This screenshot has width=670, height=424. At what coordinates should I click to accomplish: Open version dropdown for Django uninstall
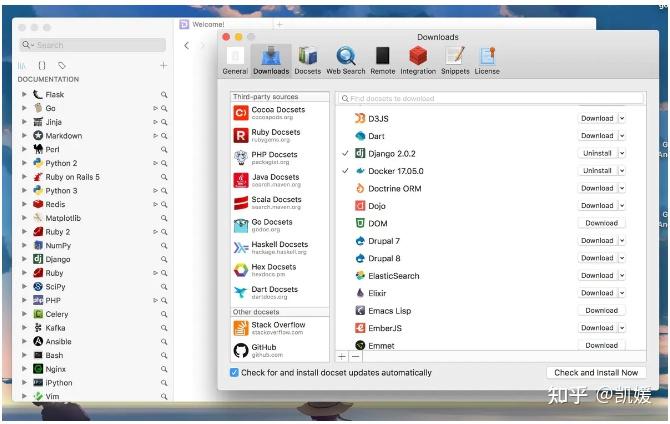click(x=622, y=153)
